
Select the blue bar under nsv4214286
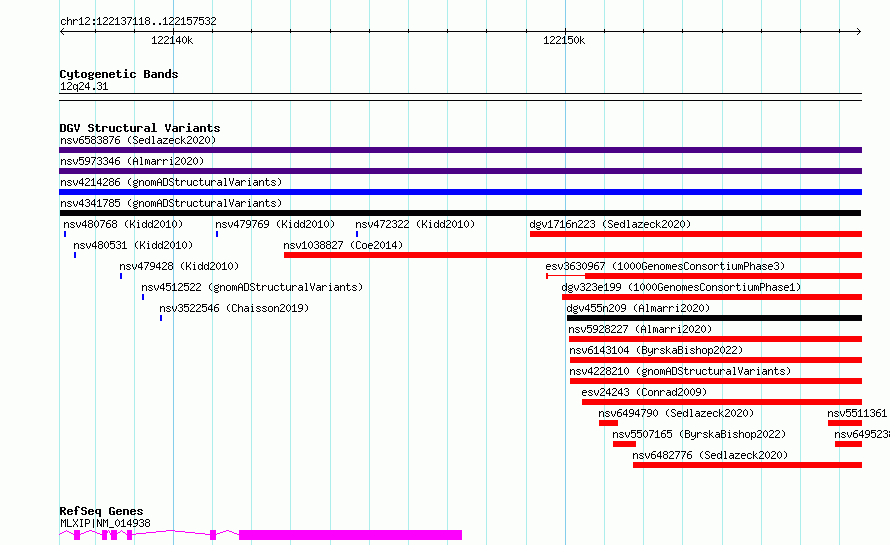point(460,192)
